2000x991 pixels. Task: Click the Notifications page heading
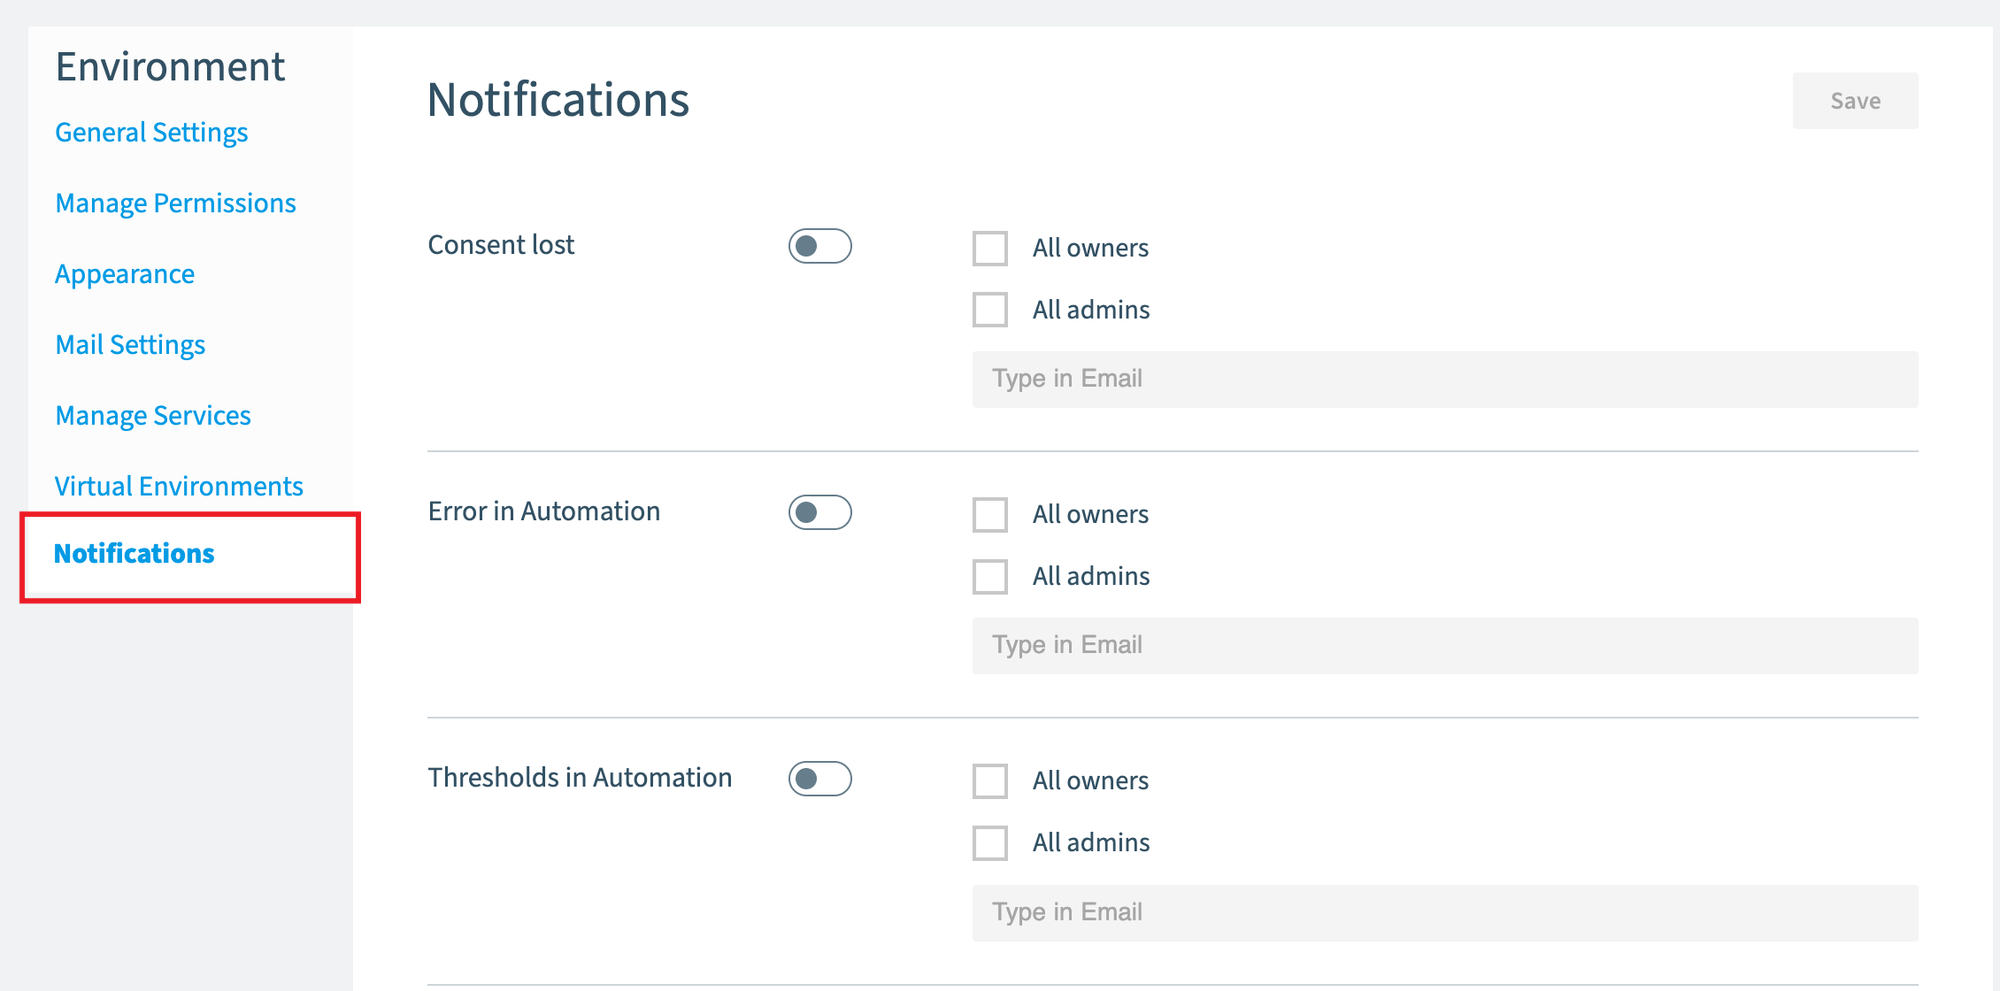click(x=559, y=100)
